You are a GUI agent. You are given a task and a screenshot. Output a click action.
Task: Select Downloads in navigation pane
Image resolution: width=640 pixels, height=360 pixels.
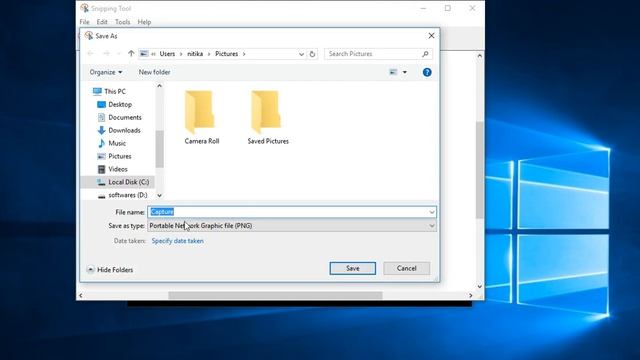click(119, 130)
